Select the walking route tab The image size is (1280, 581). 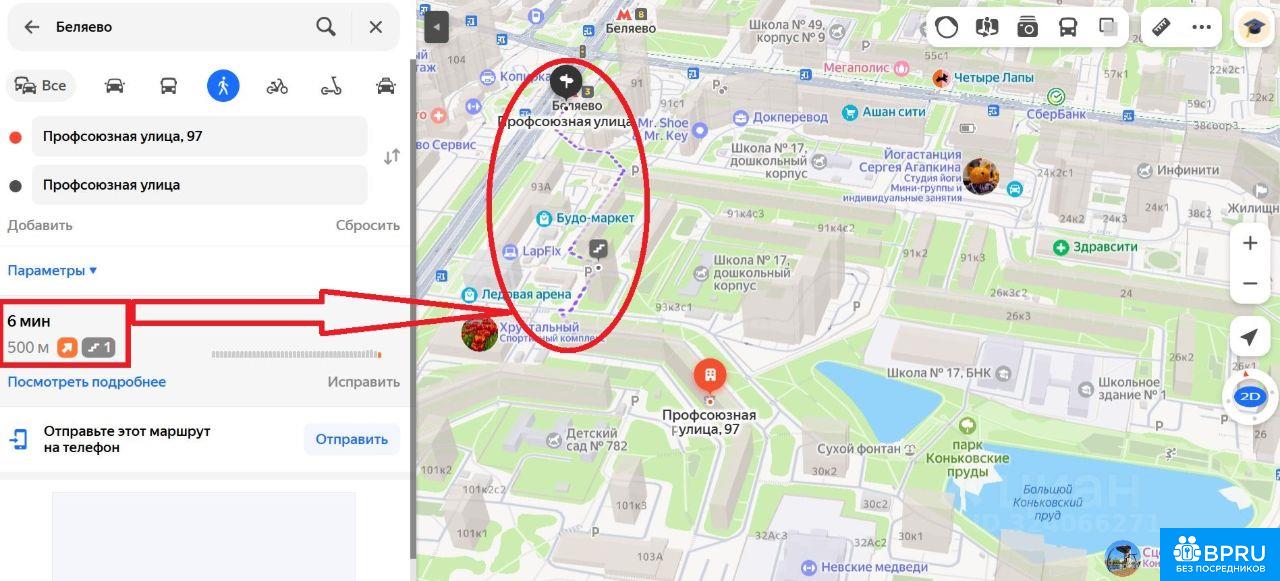tap(223, 86)
